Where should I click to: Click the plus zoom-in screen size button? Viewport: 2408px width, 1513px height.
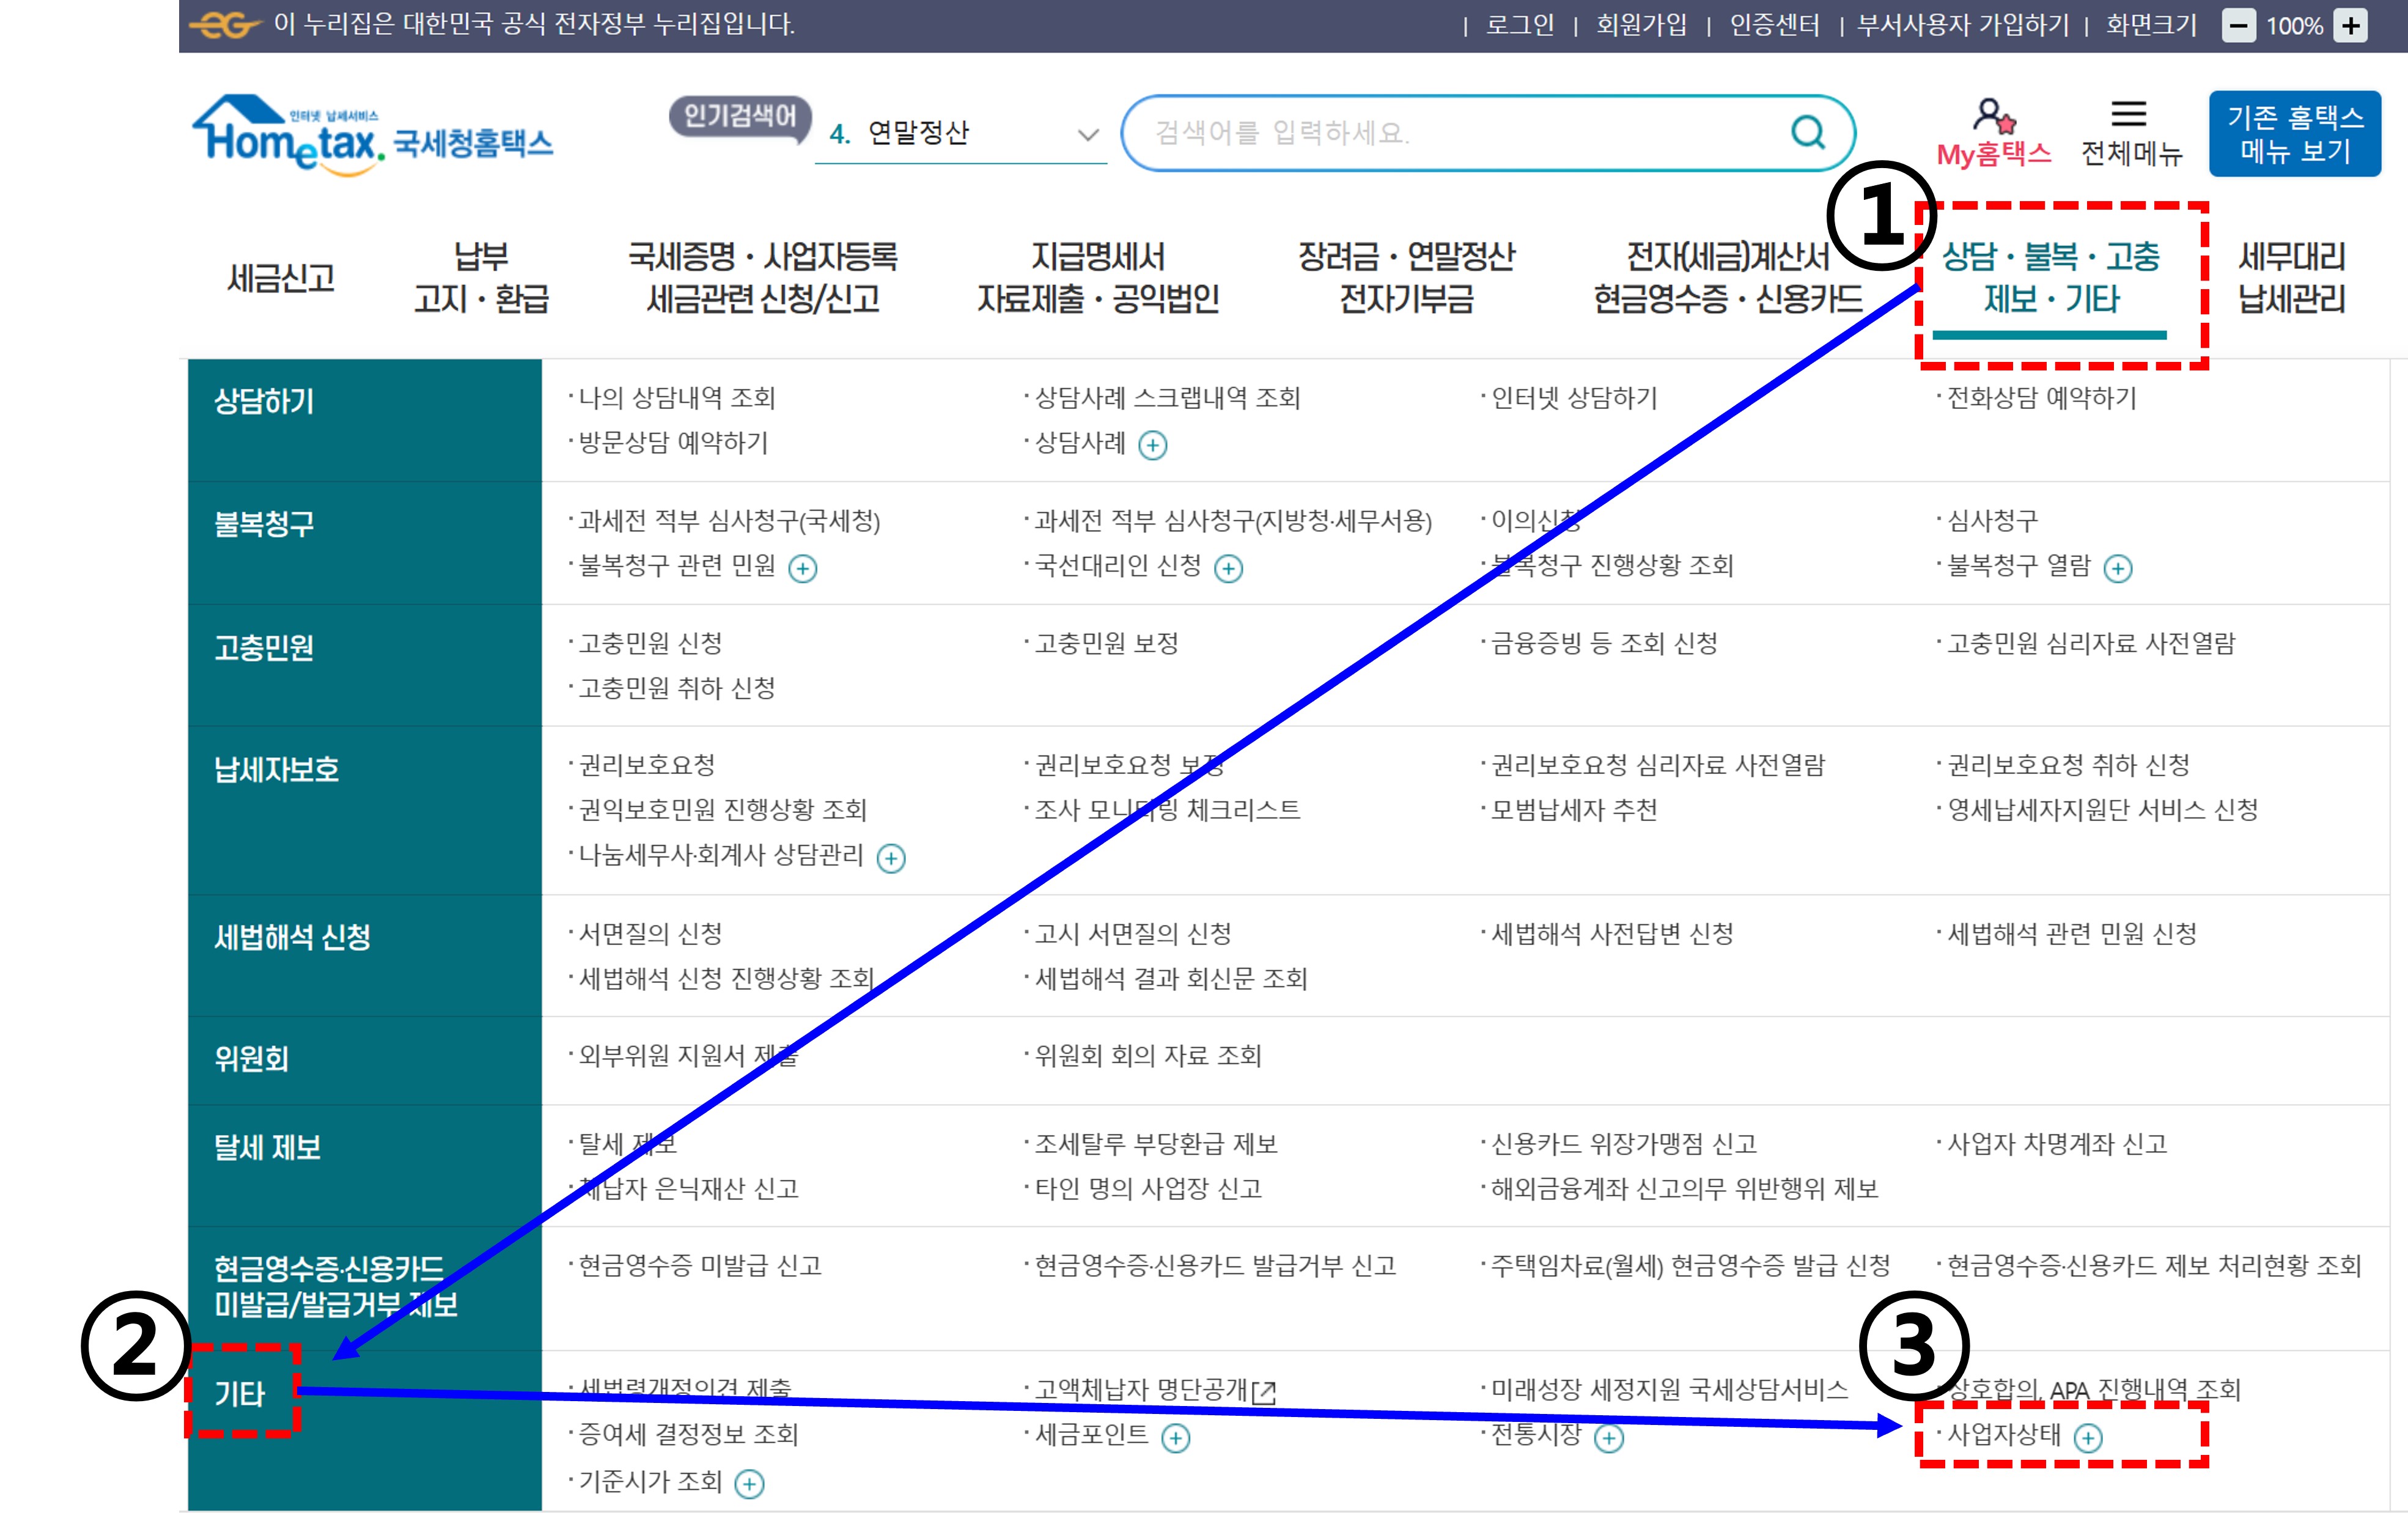coord(2351,26)
